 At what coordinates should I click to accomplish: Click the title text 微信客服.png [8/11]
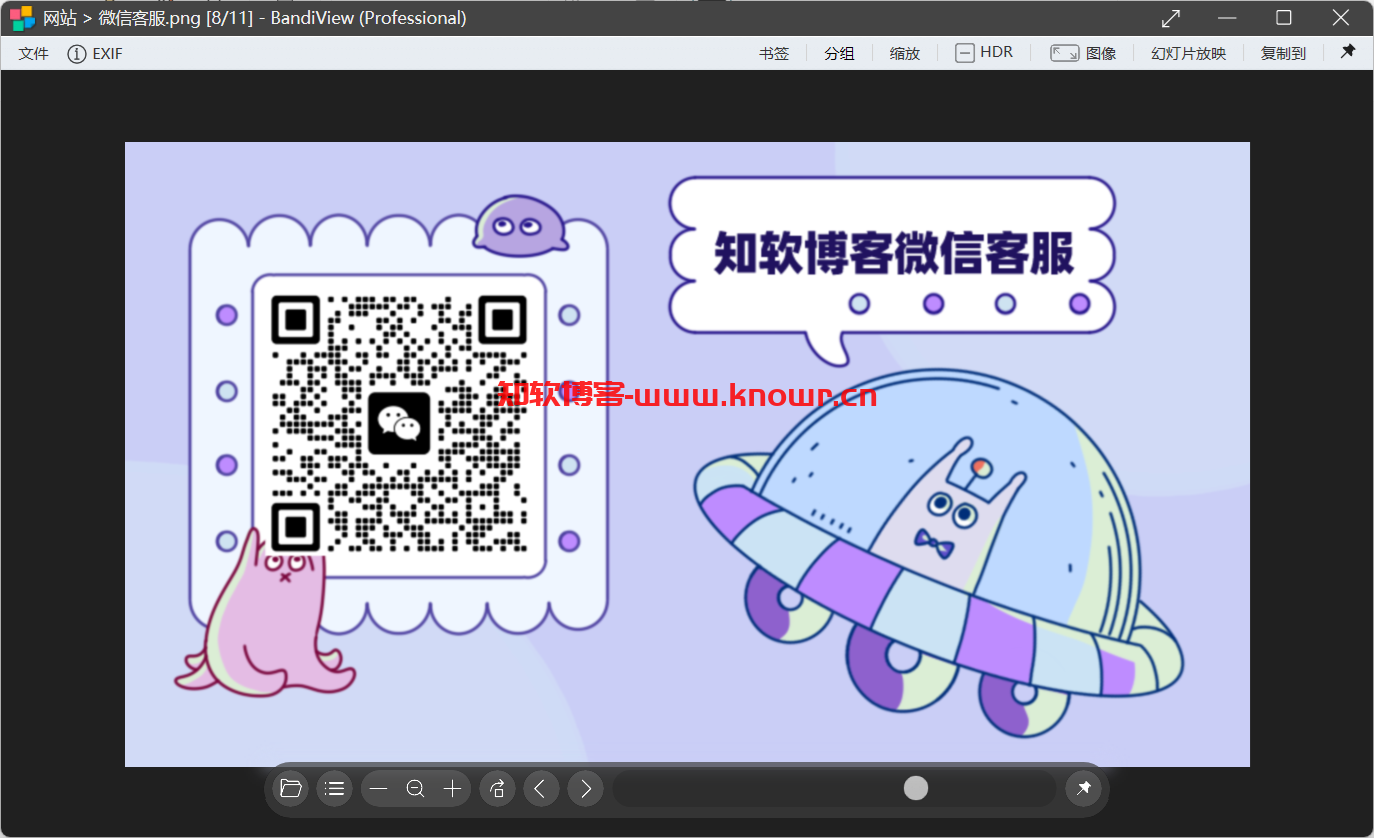[x=175, y=18]
